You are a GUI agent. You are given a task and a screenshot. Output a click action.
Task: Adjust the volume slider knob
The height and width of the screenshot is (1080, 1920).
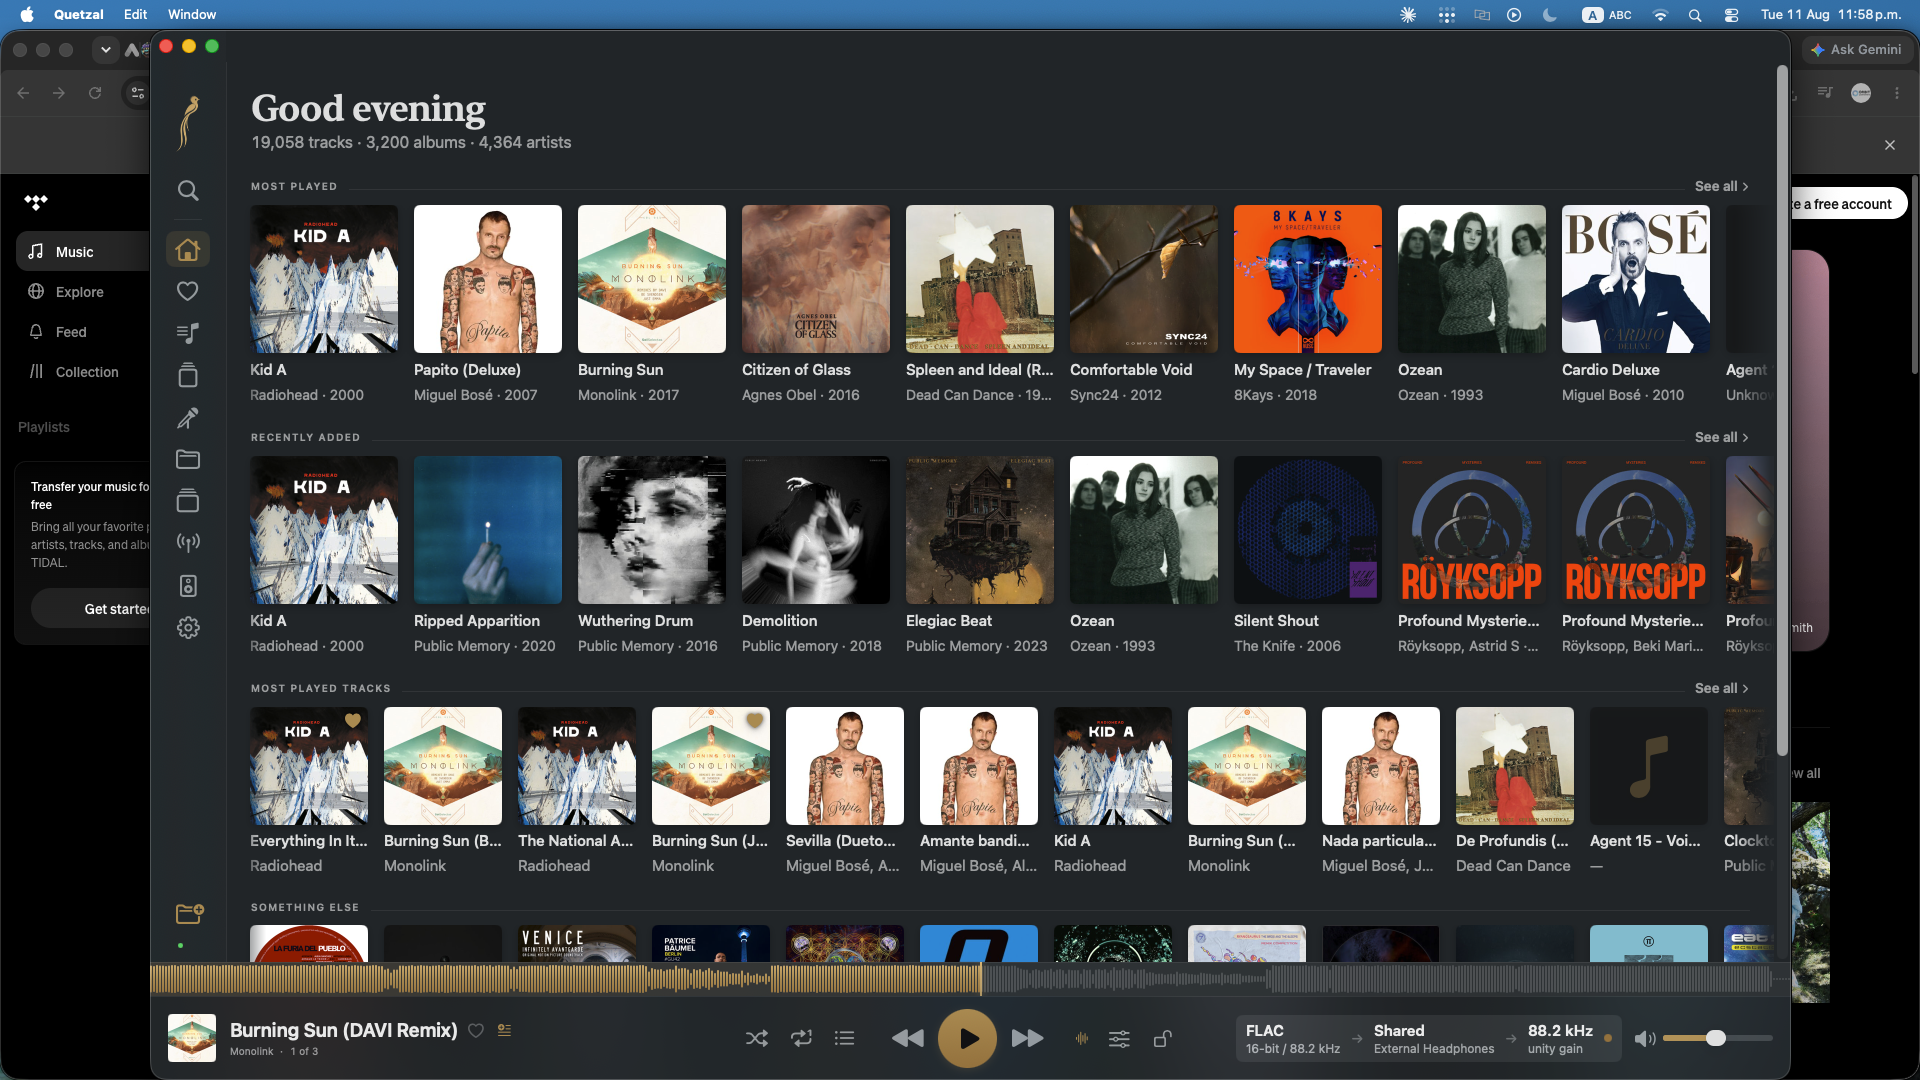point(1716,1038)
